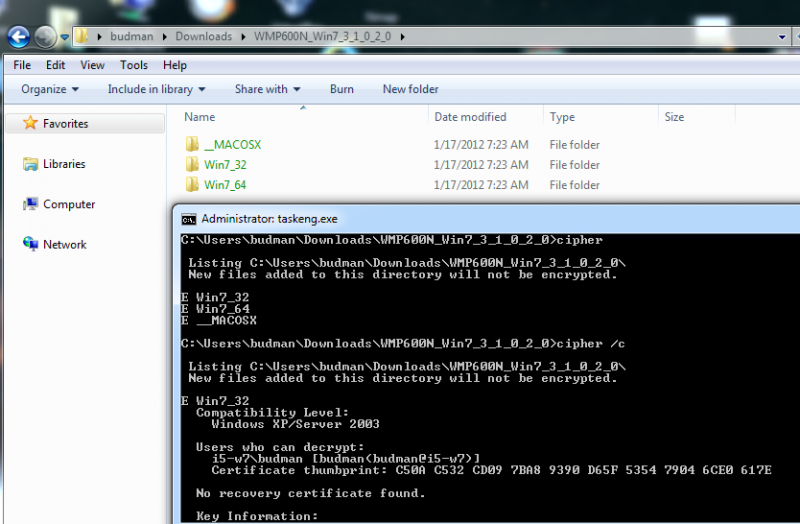Click the Win7_32 folder icon

(192, 164)
